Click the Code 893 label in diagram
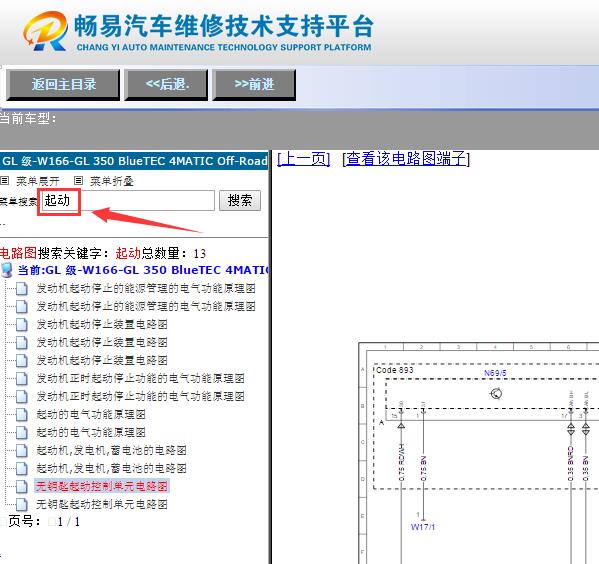 click(x=395, y=370)
